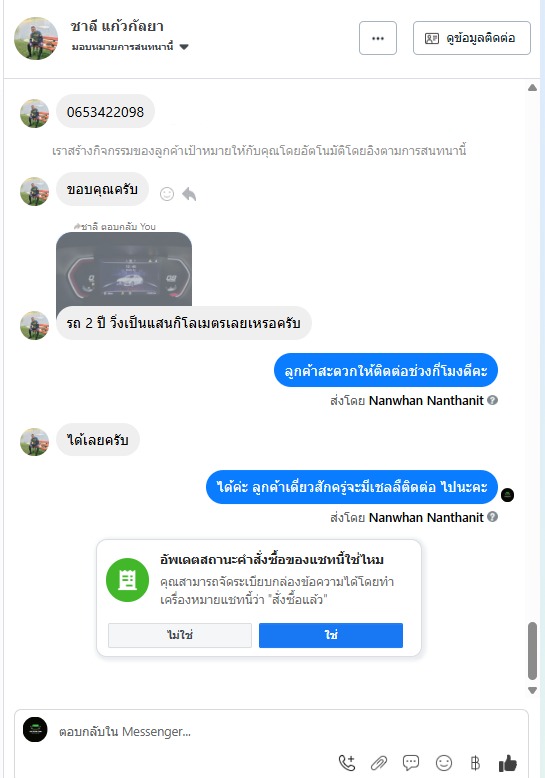Click ใช่ to mark order as placed
Image resolution: width=545 pixels, height=778 pixels.
(x=331, y=635)
